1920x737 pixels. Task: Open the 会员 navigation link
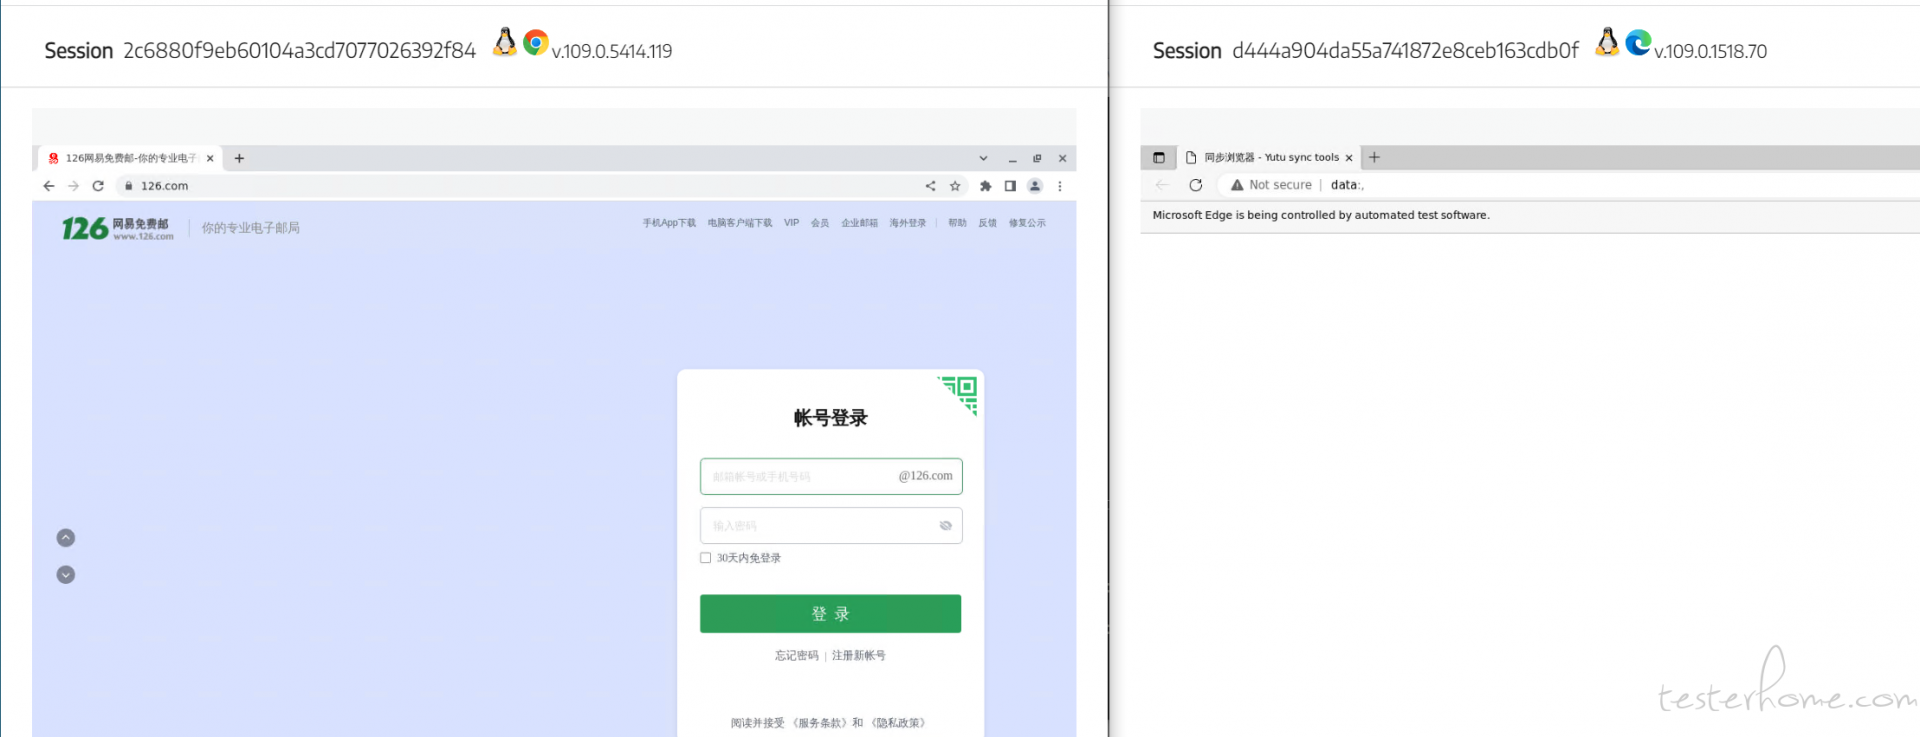pyautogui.click(x=820, y=223)
